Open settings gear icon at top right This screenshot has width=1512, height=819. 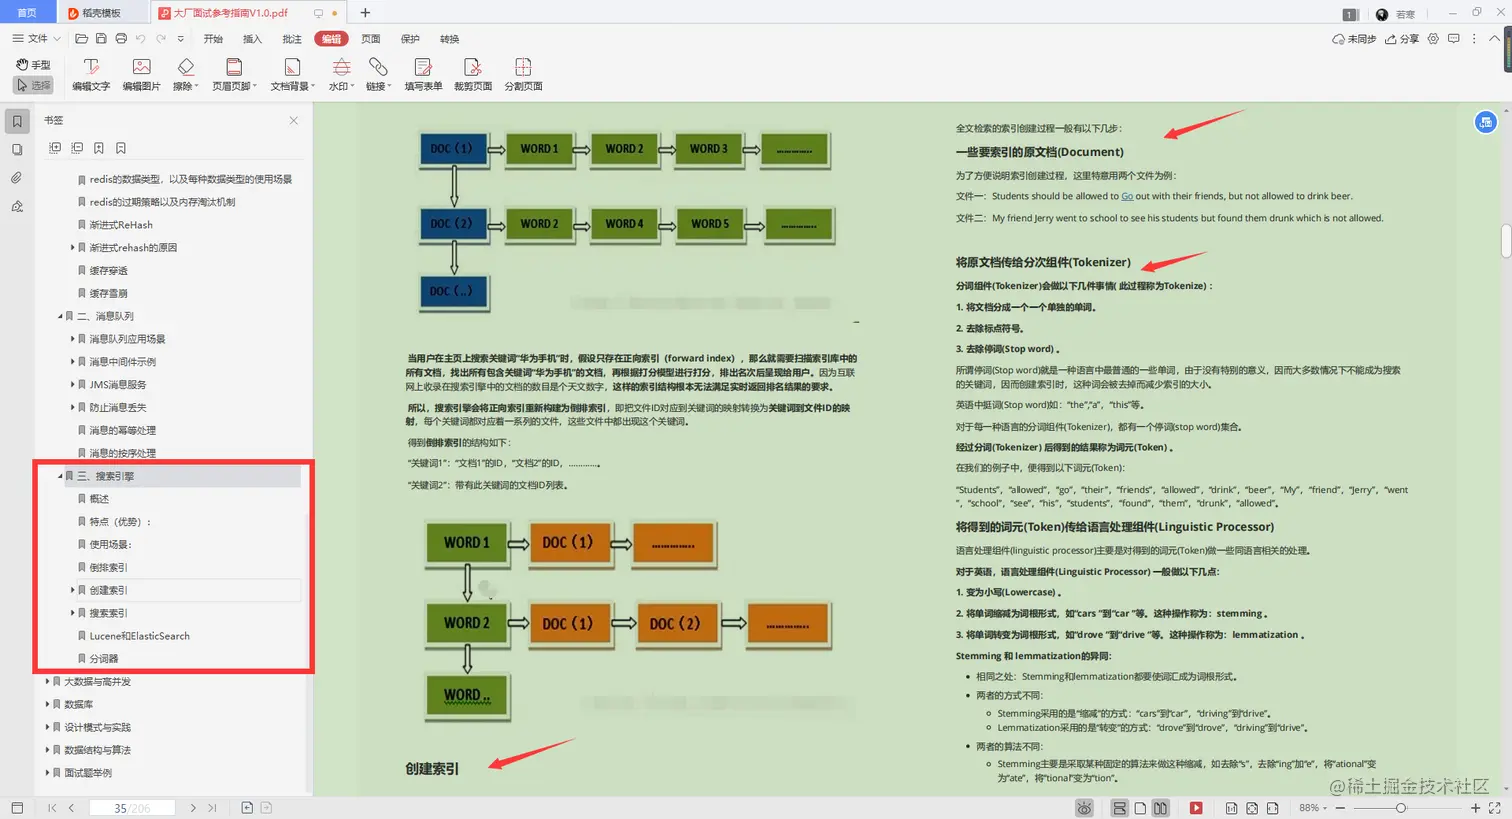pos(1433,39)
